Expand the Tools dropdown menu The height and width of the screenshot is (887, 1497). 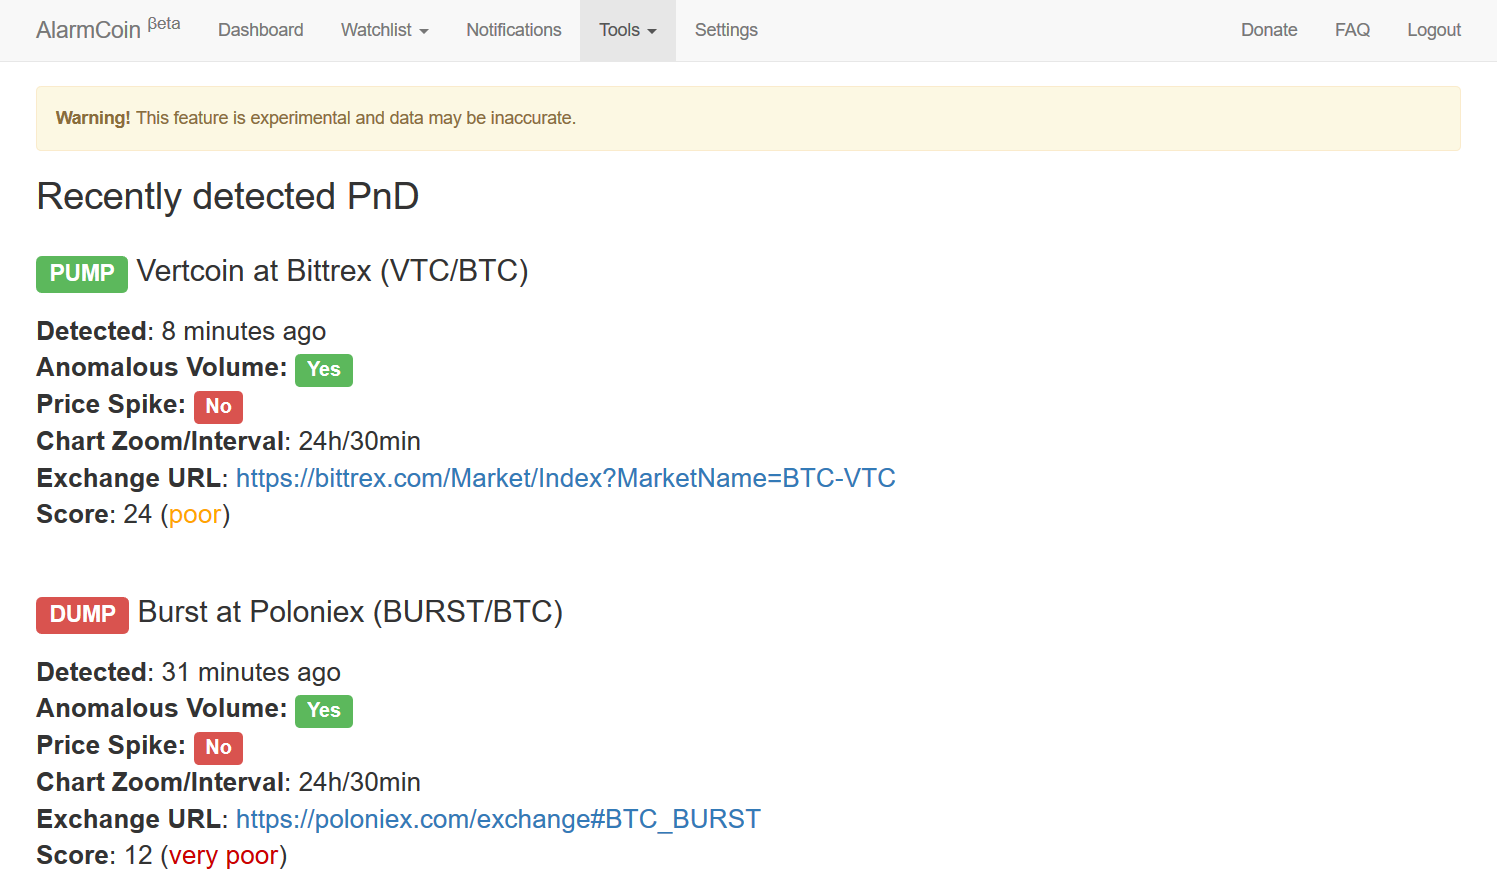point(628,30)
